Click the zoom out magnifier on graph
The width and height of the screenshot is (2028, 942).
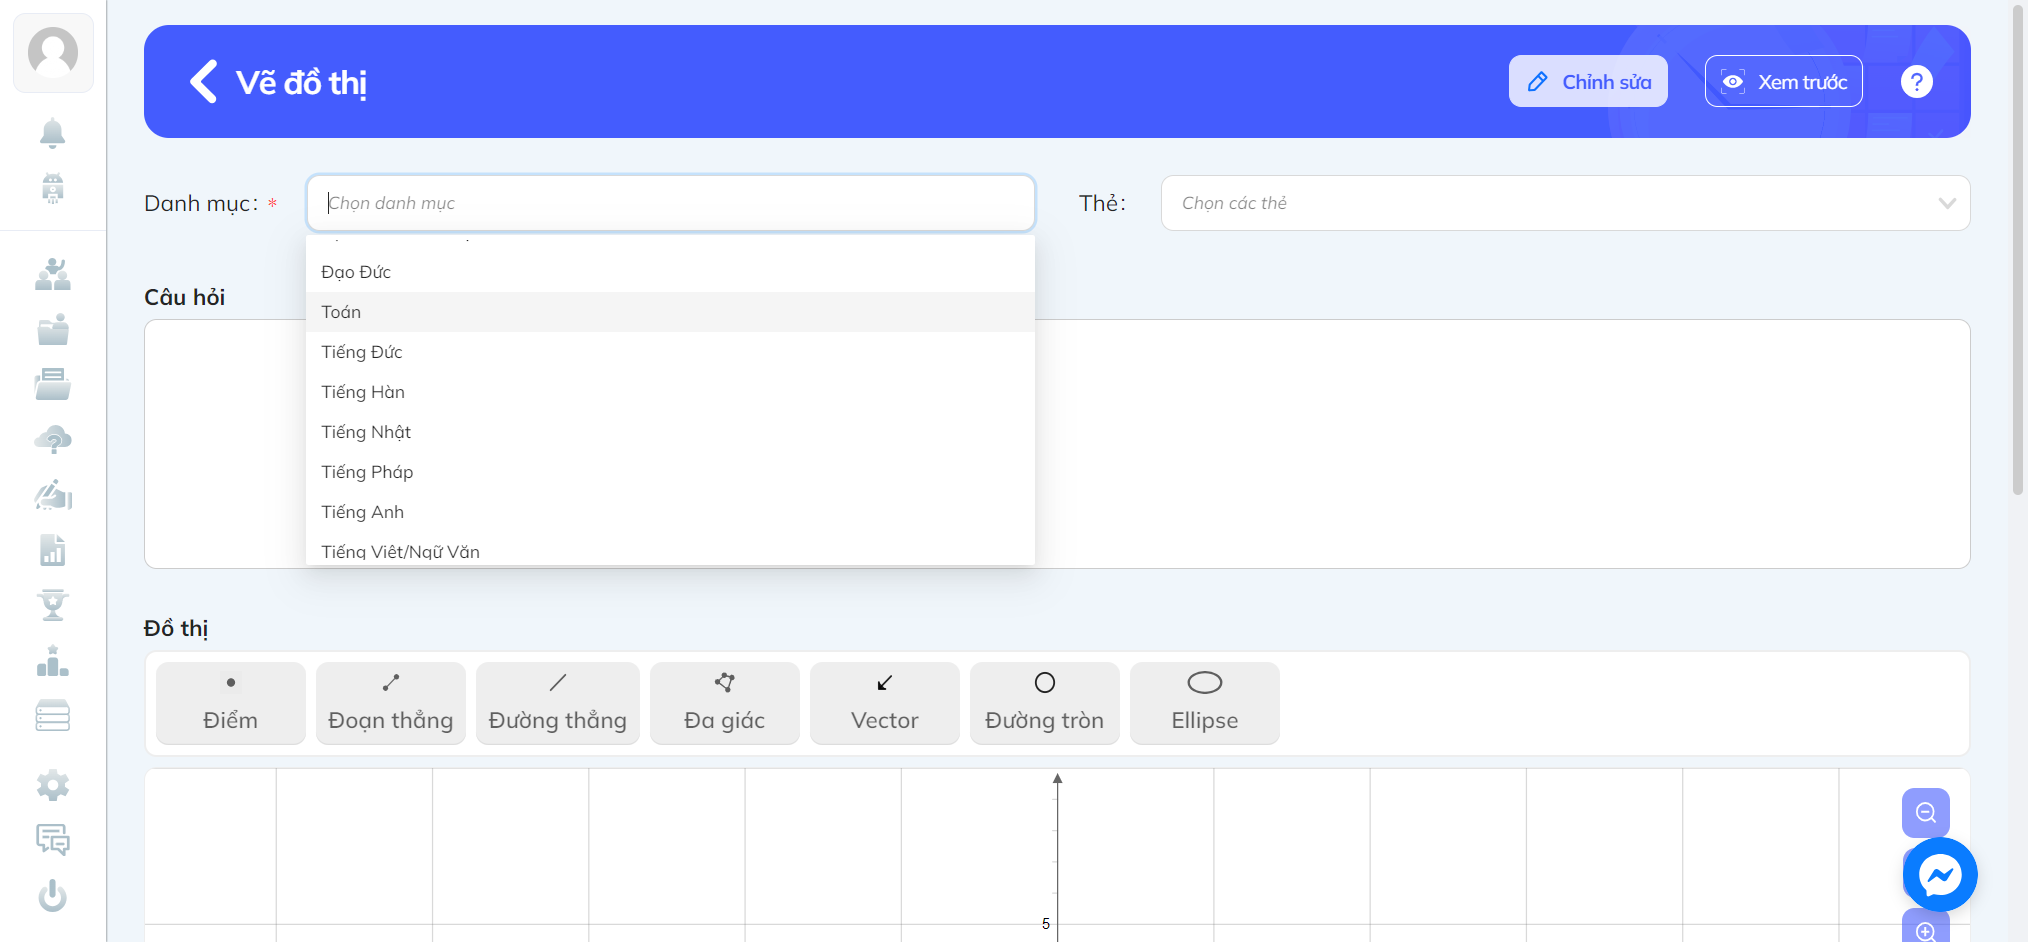pyautogui.click(x=1926, y=813)
